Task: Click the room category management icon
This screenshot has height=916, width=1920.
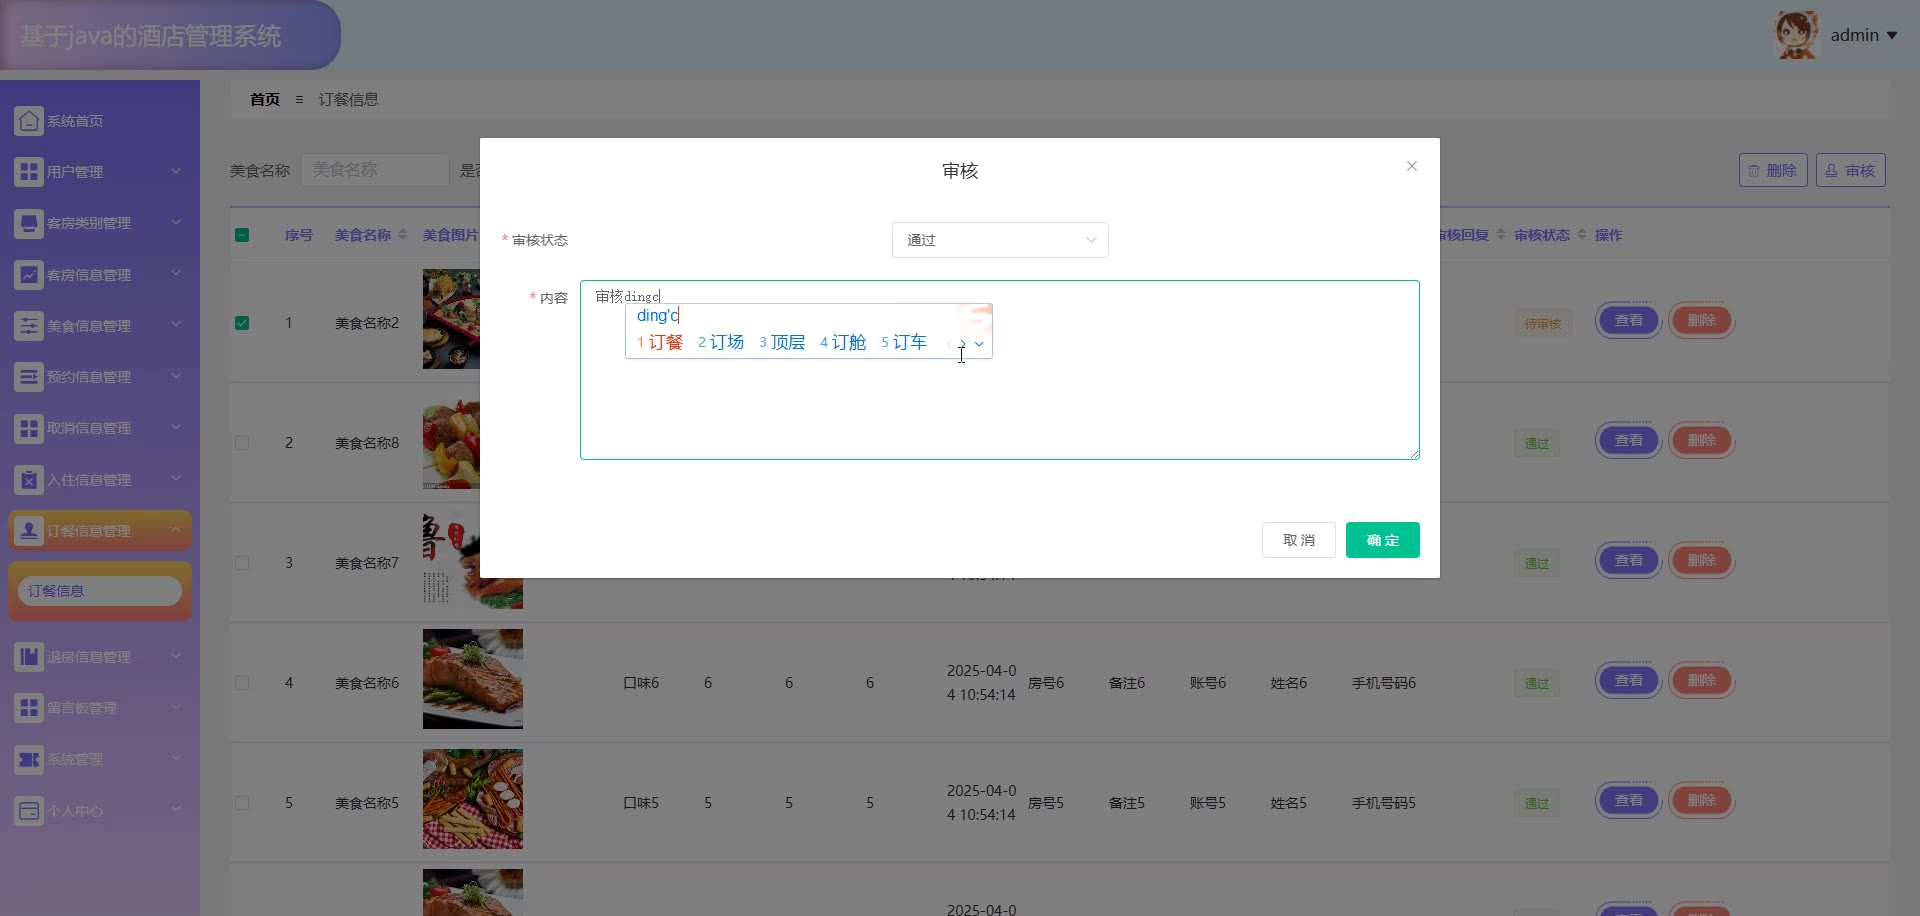Action: (29, 223)
